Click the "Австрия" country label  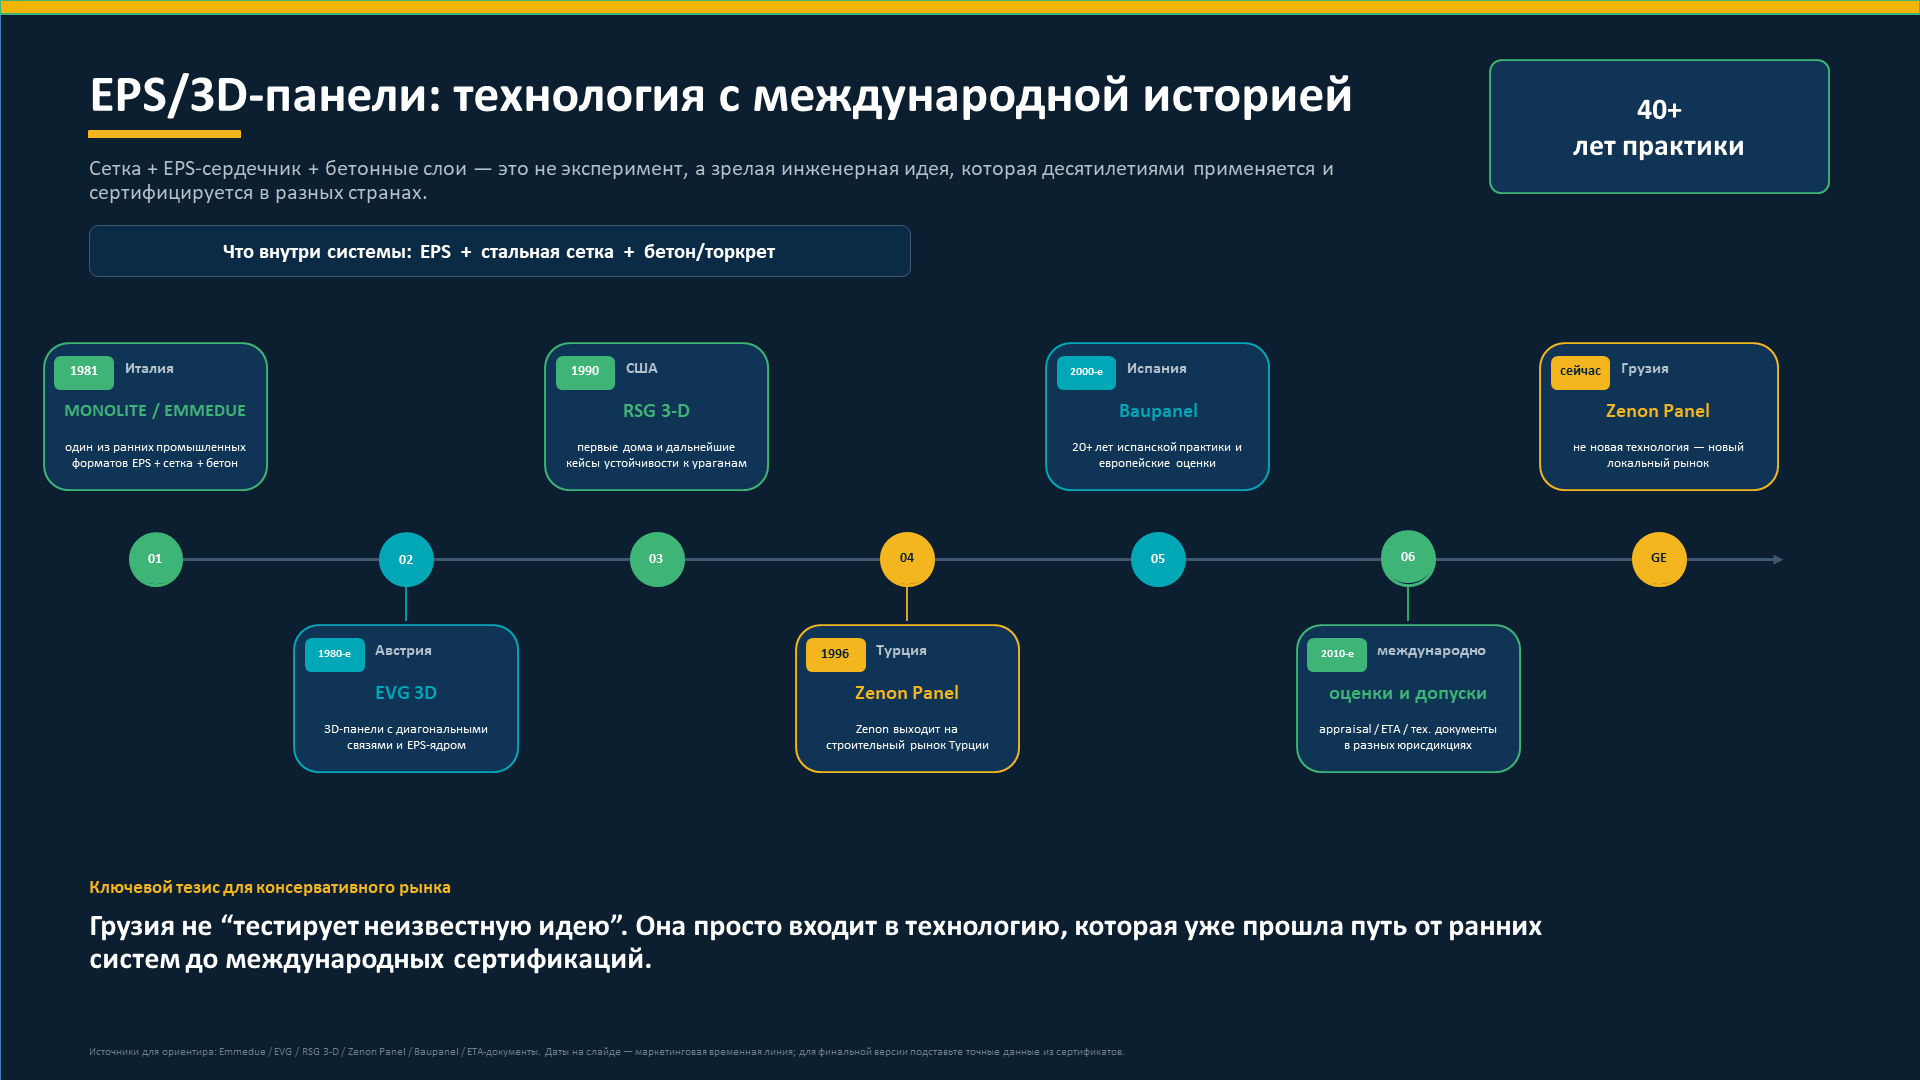click(403, 651)
